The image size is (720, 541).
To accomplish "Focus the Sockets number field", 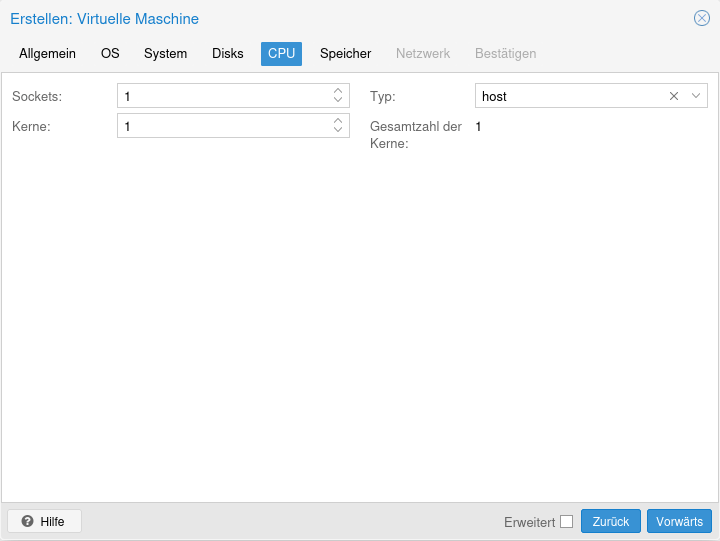I will pyautogui.click(x=223, y=96).
